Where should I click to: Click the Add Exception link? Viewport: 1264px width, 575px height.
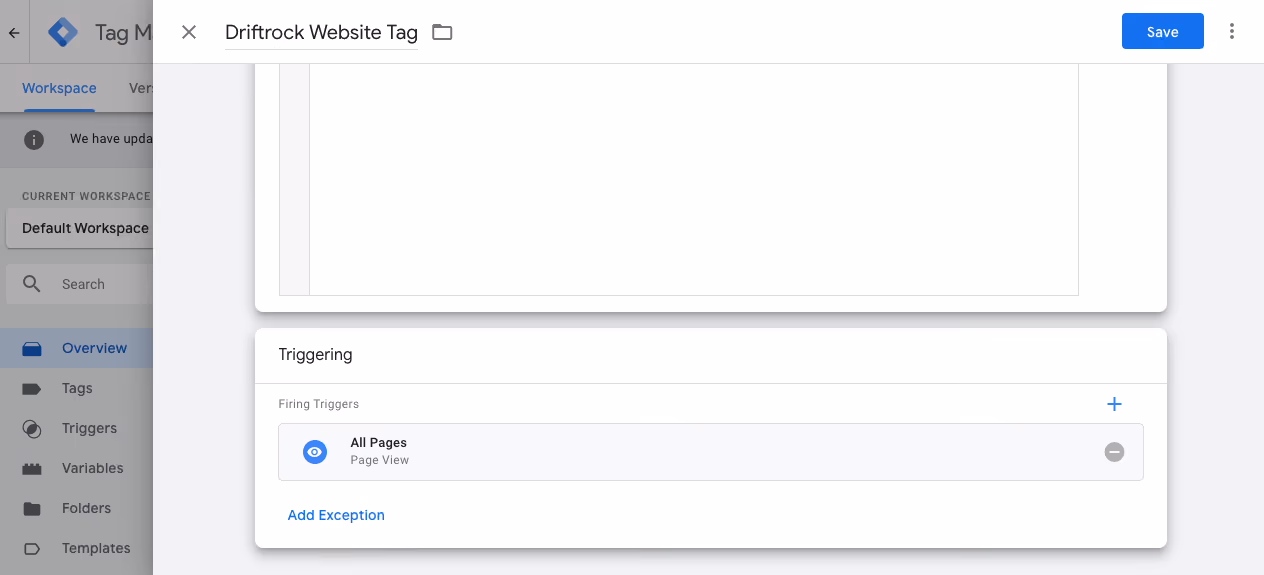(336, 515)
